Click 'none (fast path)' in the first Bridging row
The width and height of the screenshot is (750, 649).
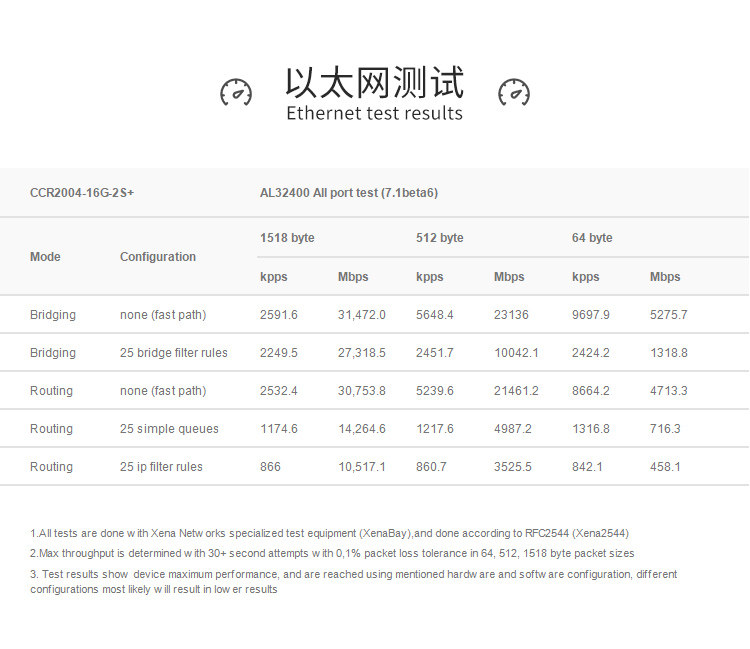[163, 315]
